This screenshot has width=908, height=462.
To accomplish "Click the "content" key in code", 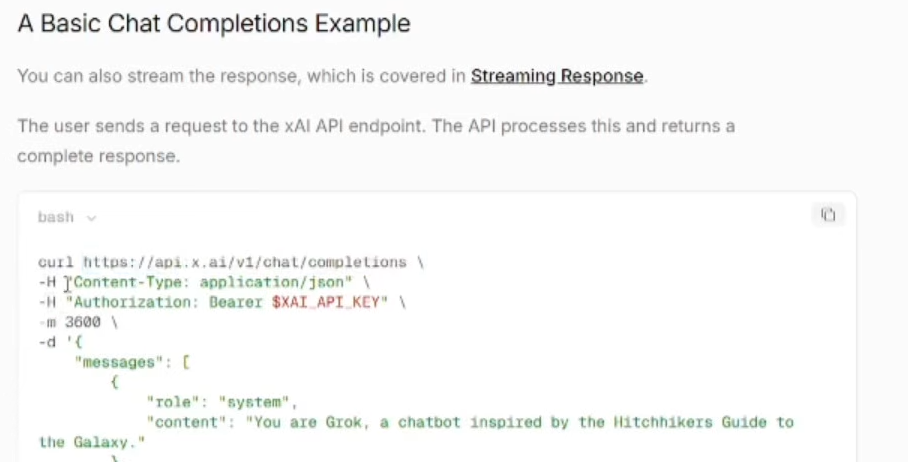I will (185, 422).
